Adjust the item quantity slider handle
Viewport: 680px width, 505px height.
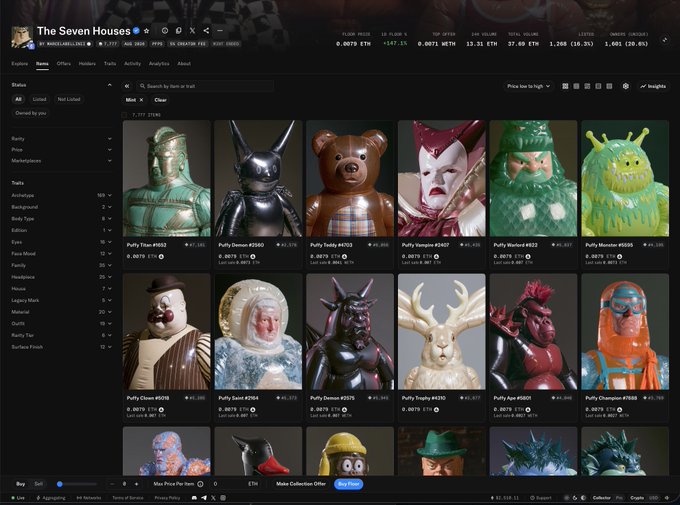pos(60,484)
